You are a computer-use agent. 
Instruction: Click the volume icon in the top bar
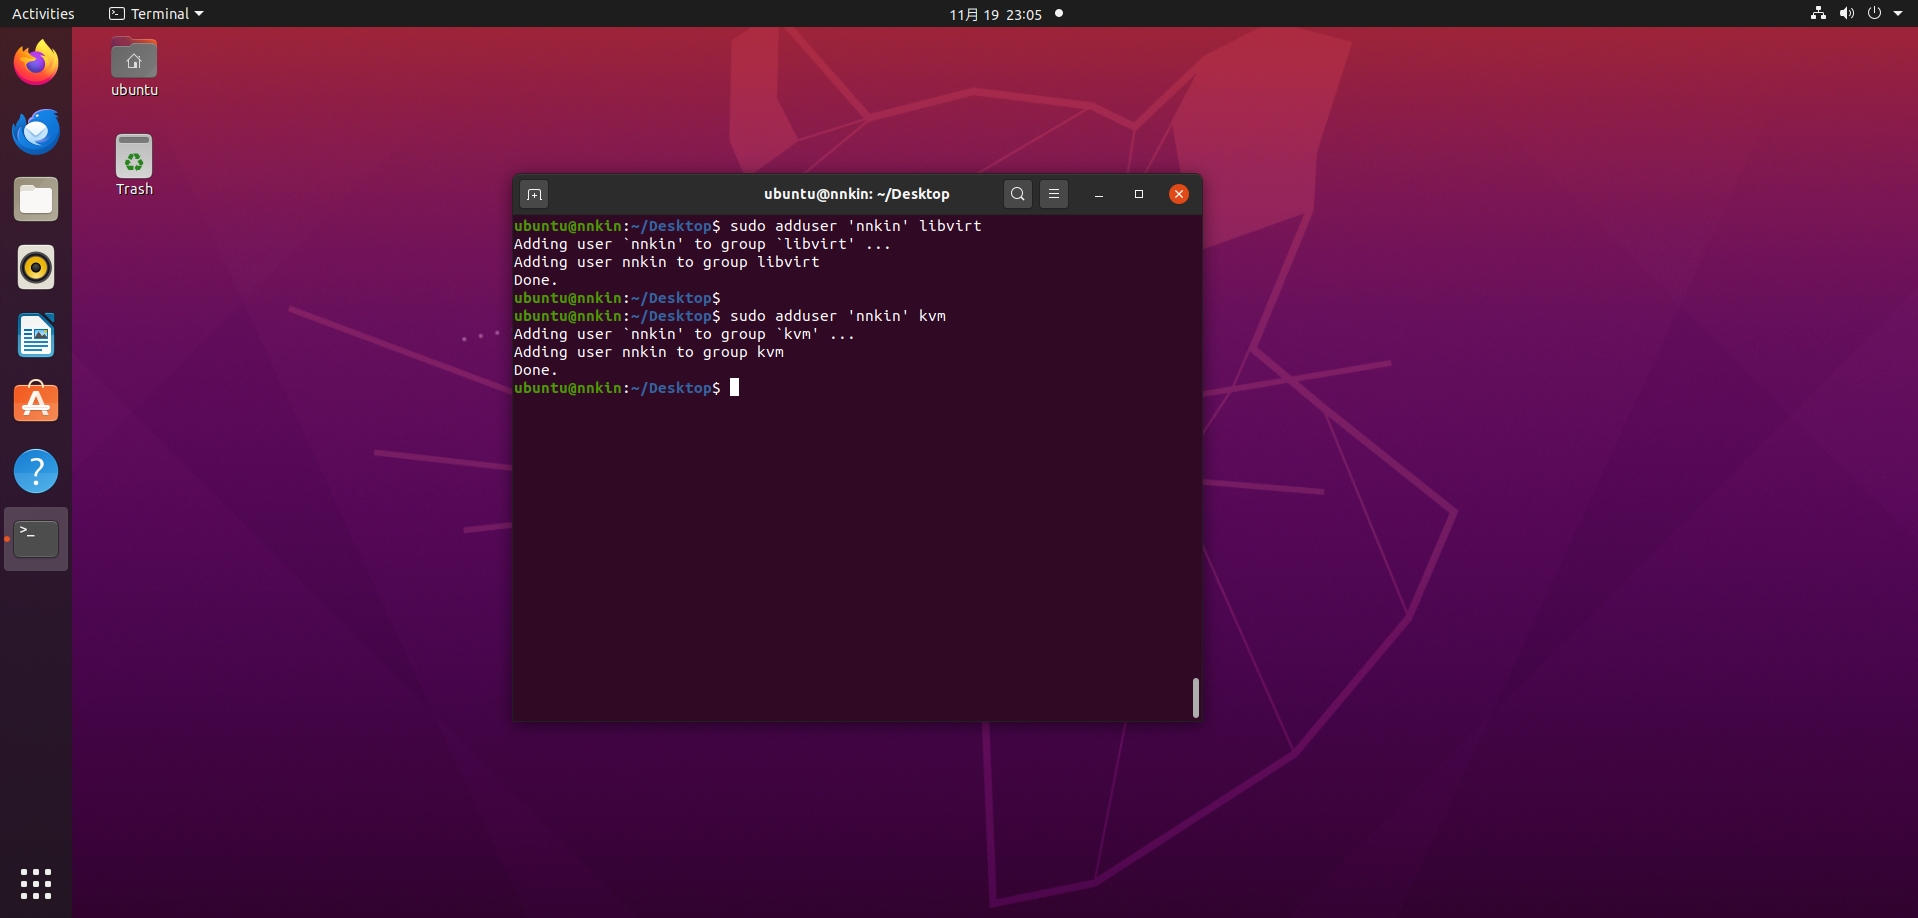(1846, 14)
